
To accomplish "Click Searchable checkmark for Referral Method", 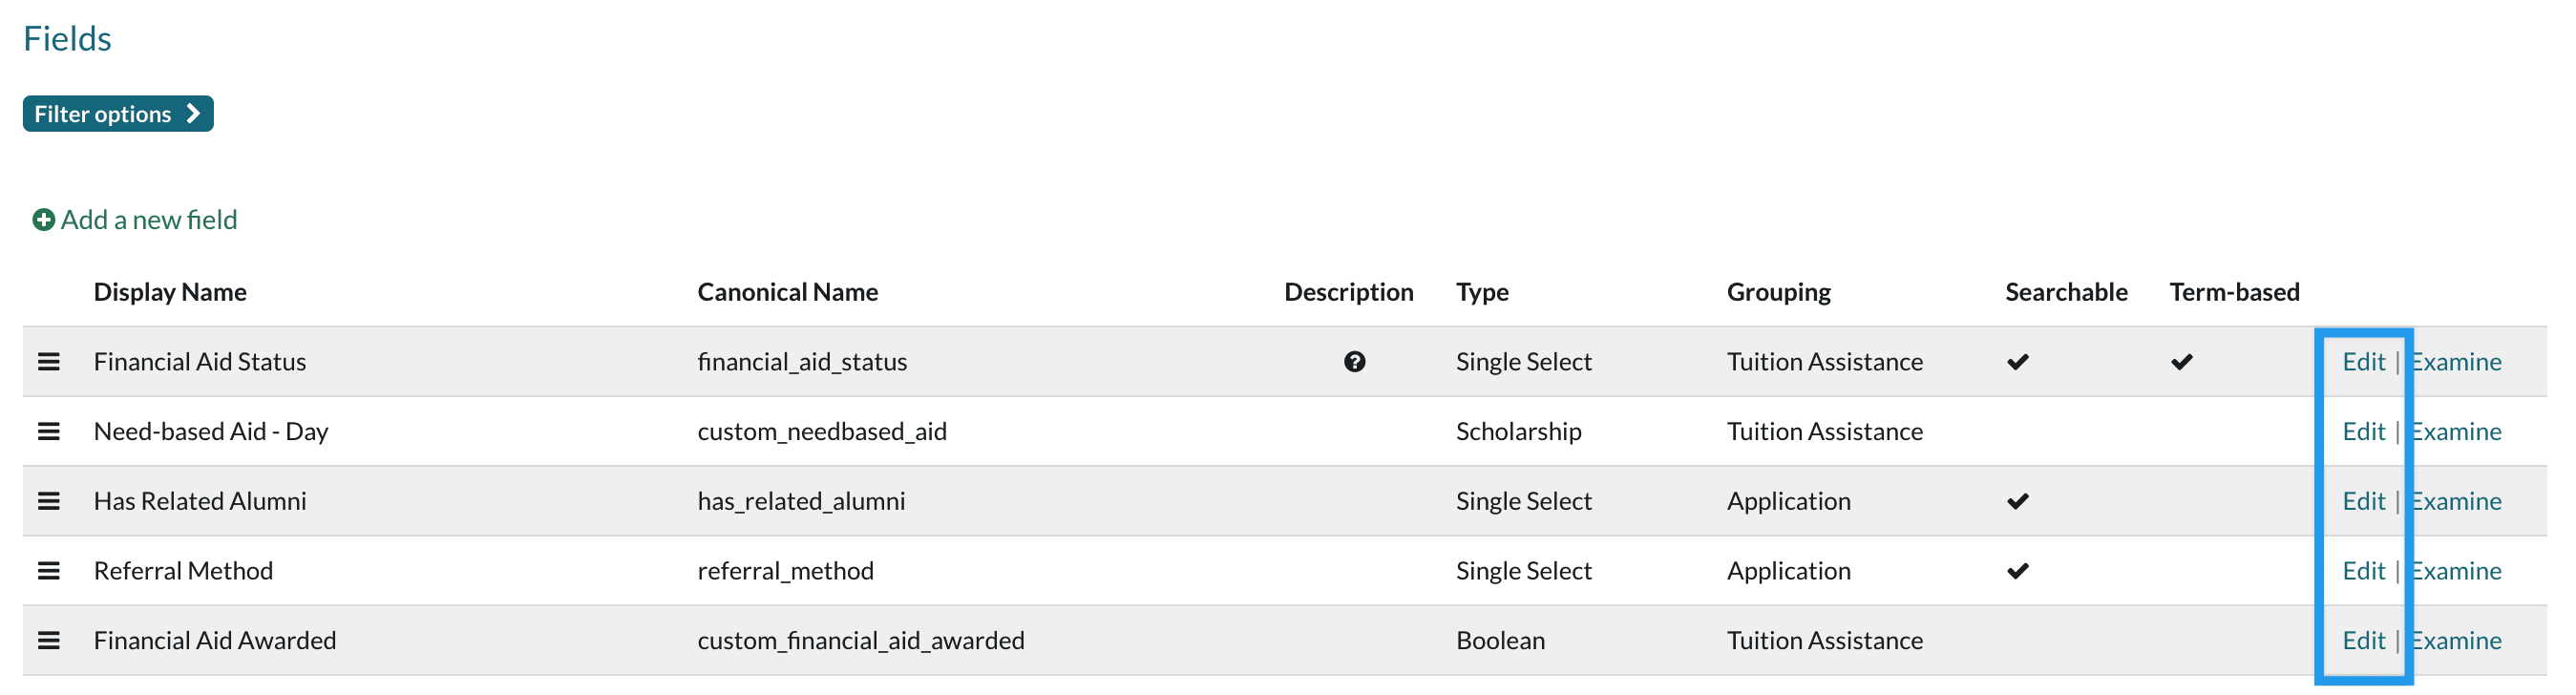I will tap(2017, 571).
